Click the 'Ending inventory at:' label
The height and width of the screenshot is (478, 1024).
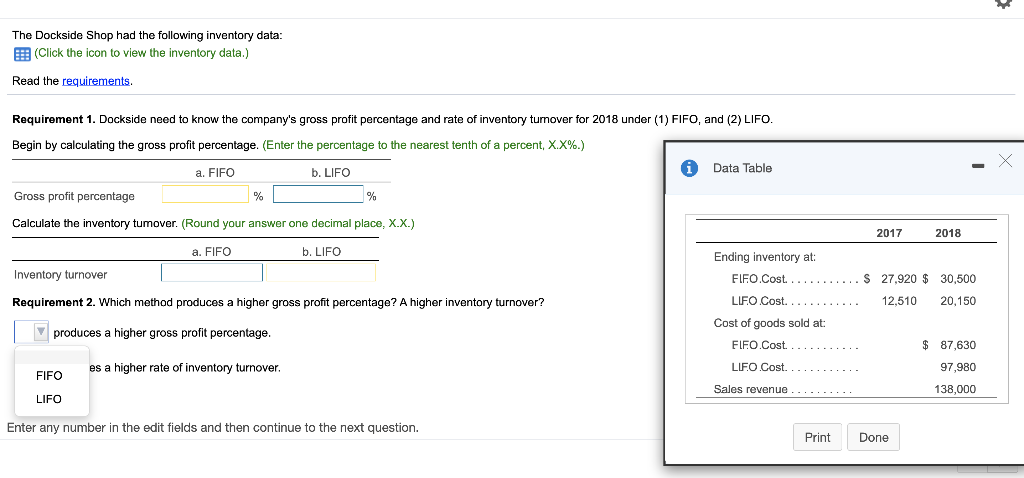coord(765,257)
